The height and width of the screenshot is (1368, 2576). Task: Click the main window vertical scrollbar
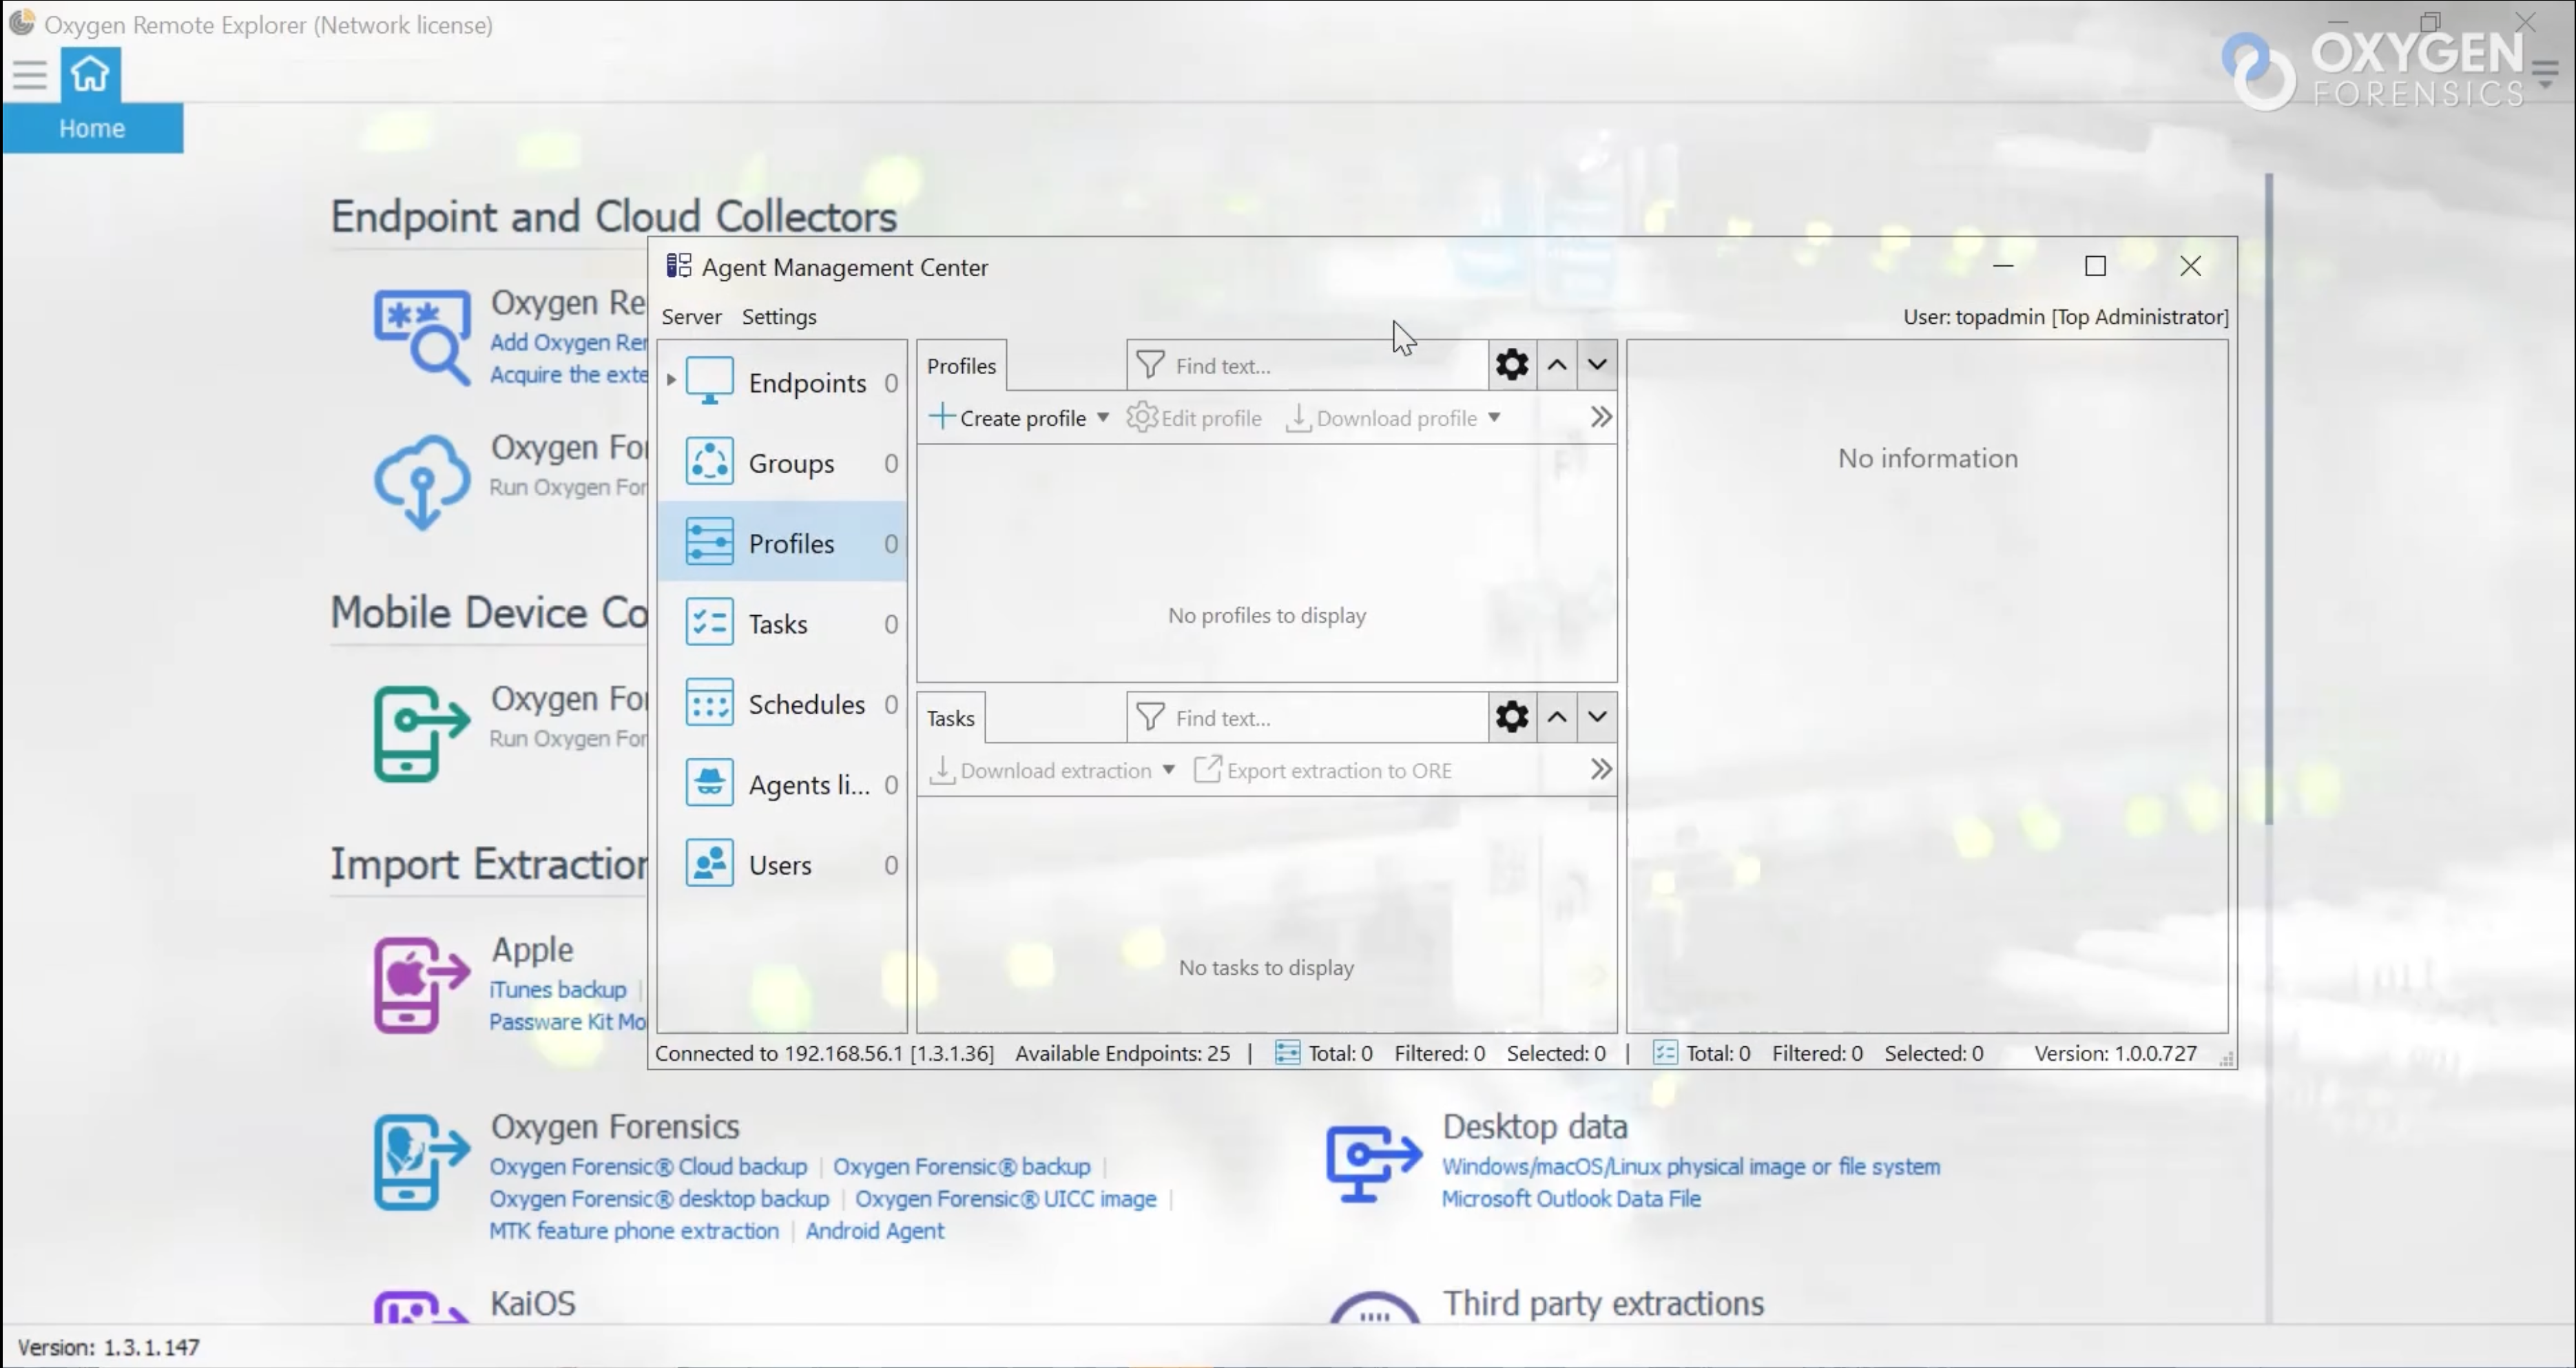tap(2269, 500)
